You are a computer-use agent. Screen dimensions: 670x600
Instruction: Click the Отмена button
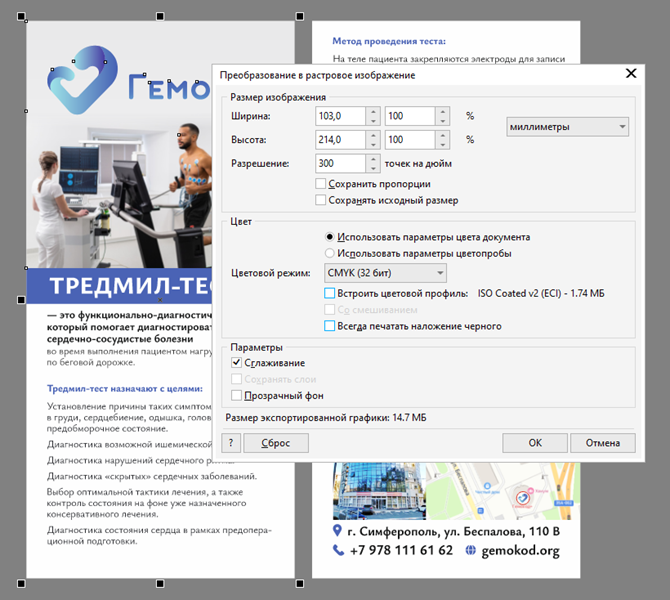[602, 443]
